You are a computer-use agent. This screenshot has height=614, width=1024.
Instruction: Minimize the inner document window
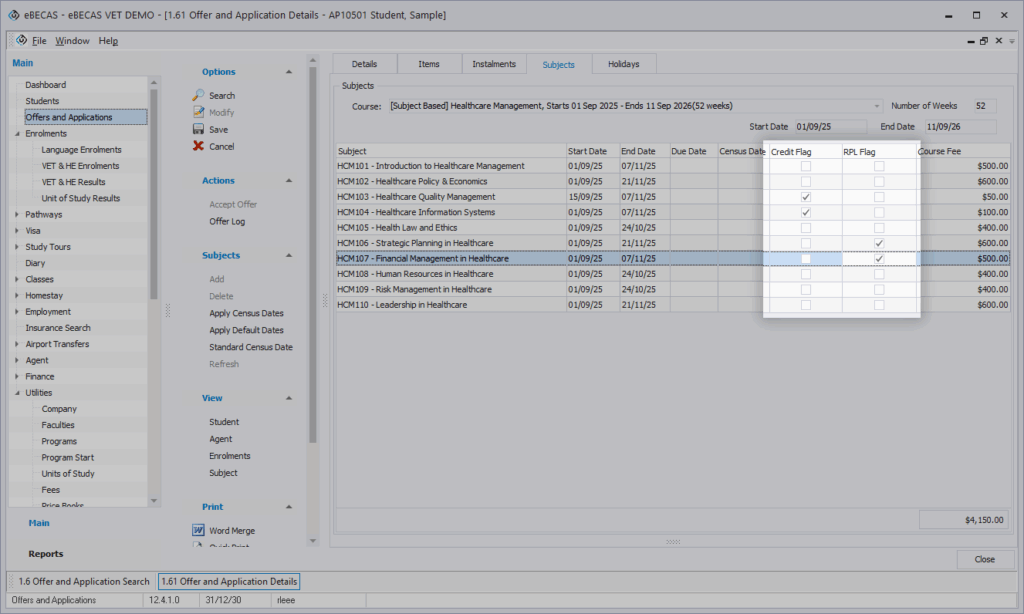point(970,40)
